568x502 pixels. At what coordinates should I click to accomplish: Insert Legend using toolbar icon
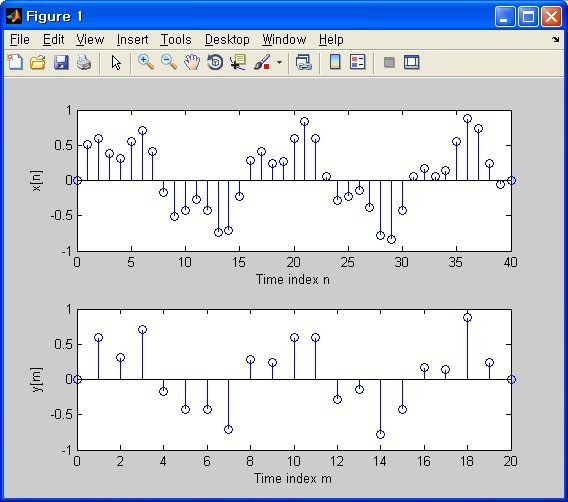358,62
